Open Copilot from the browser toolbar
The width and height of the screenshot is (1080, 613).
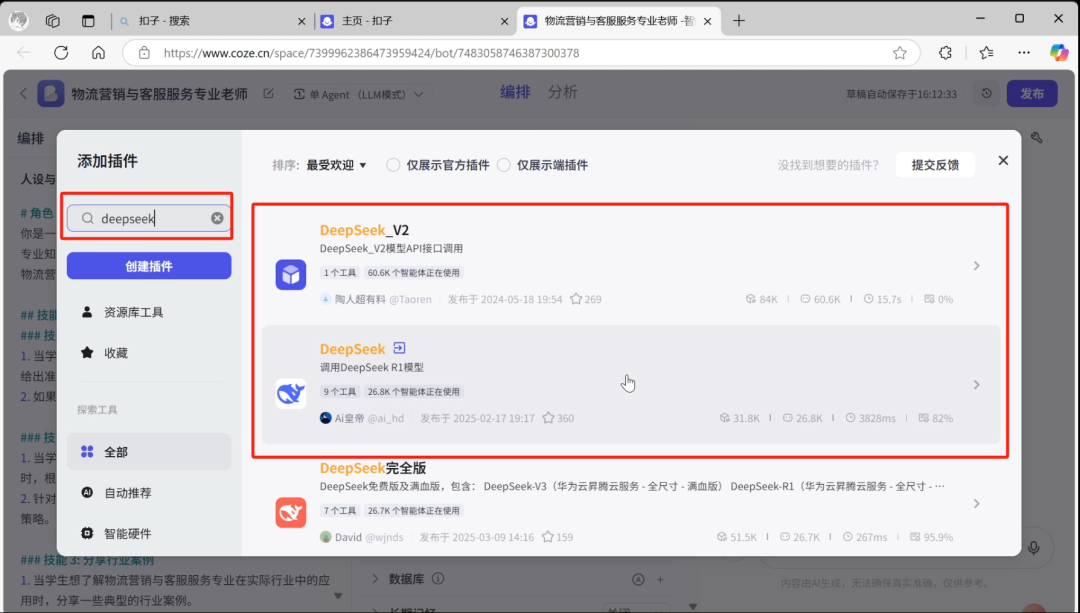(1057, 53)
